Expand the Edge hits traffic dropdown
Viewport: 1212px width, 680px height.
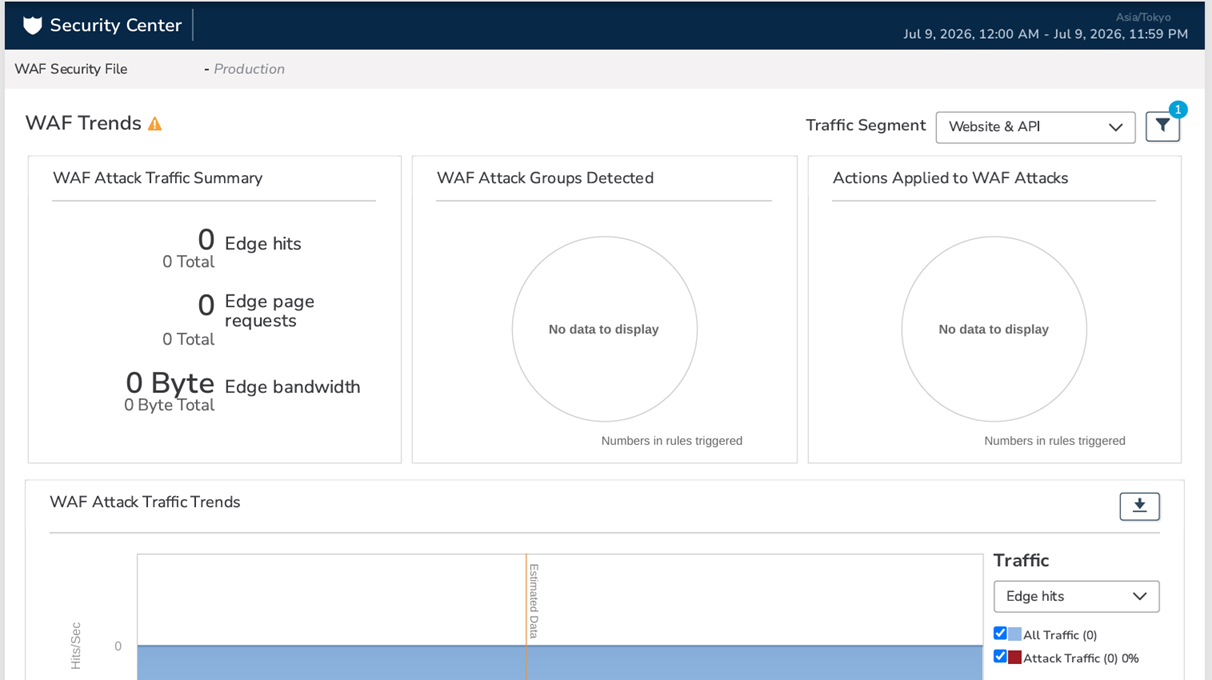pos(1076,596)
